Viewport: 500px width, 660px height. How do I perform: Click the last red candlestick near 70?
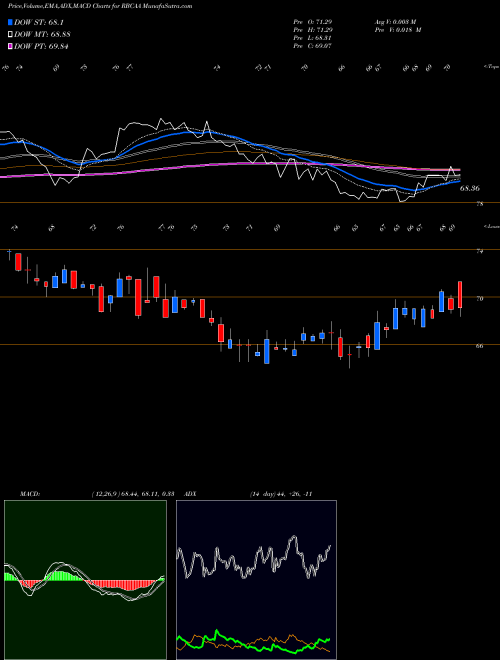coord(460,295)
